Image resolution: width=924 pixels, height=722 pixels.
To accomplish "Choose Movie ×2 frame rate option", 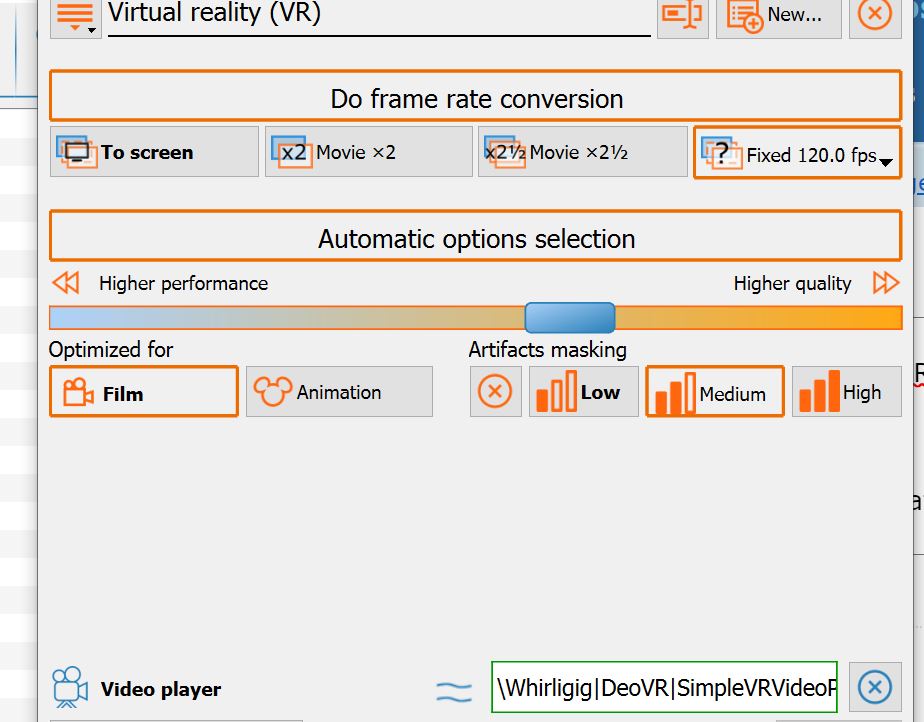I will pyautogui.click(x=368, y=152).
